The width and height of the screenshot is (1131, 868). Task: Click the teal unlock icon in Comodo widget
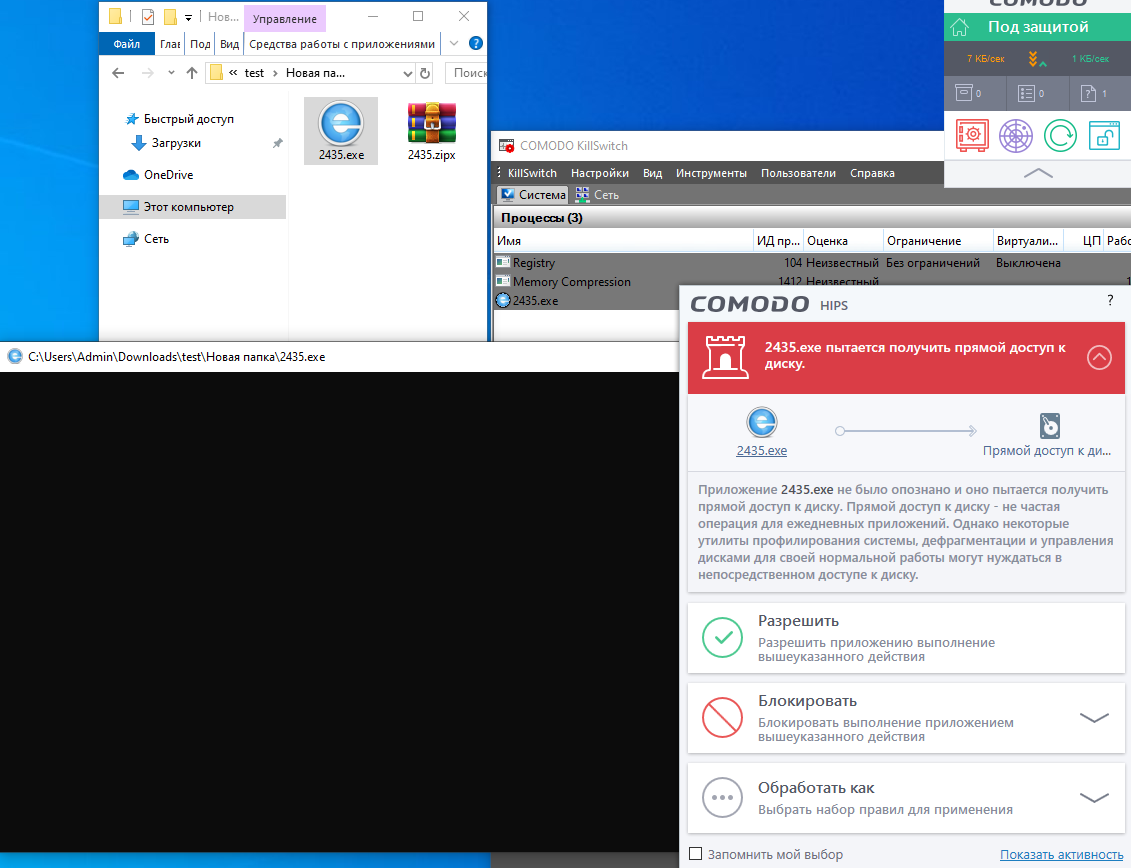[1104, 136]
